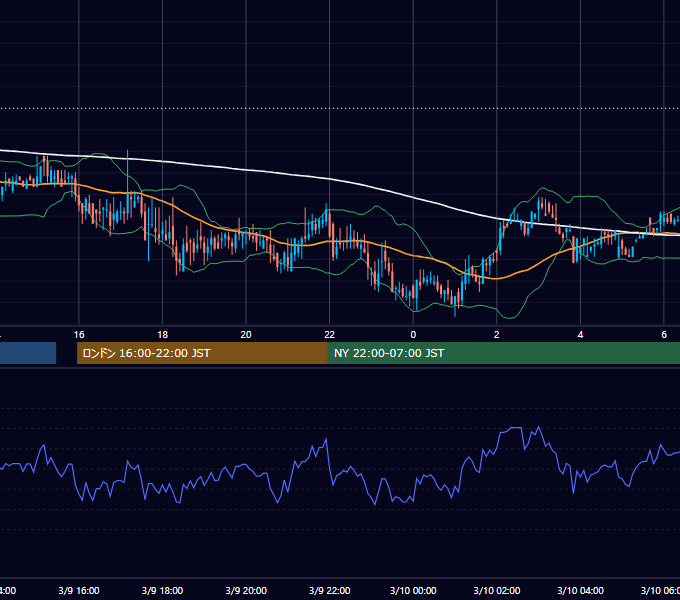Click the 20 hour label on upper axis
The height and width of the screenshot is (600, 680).
click(246, 334)
